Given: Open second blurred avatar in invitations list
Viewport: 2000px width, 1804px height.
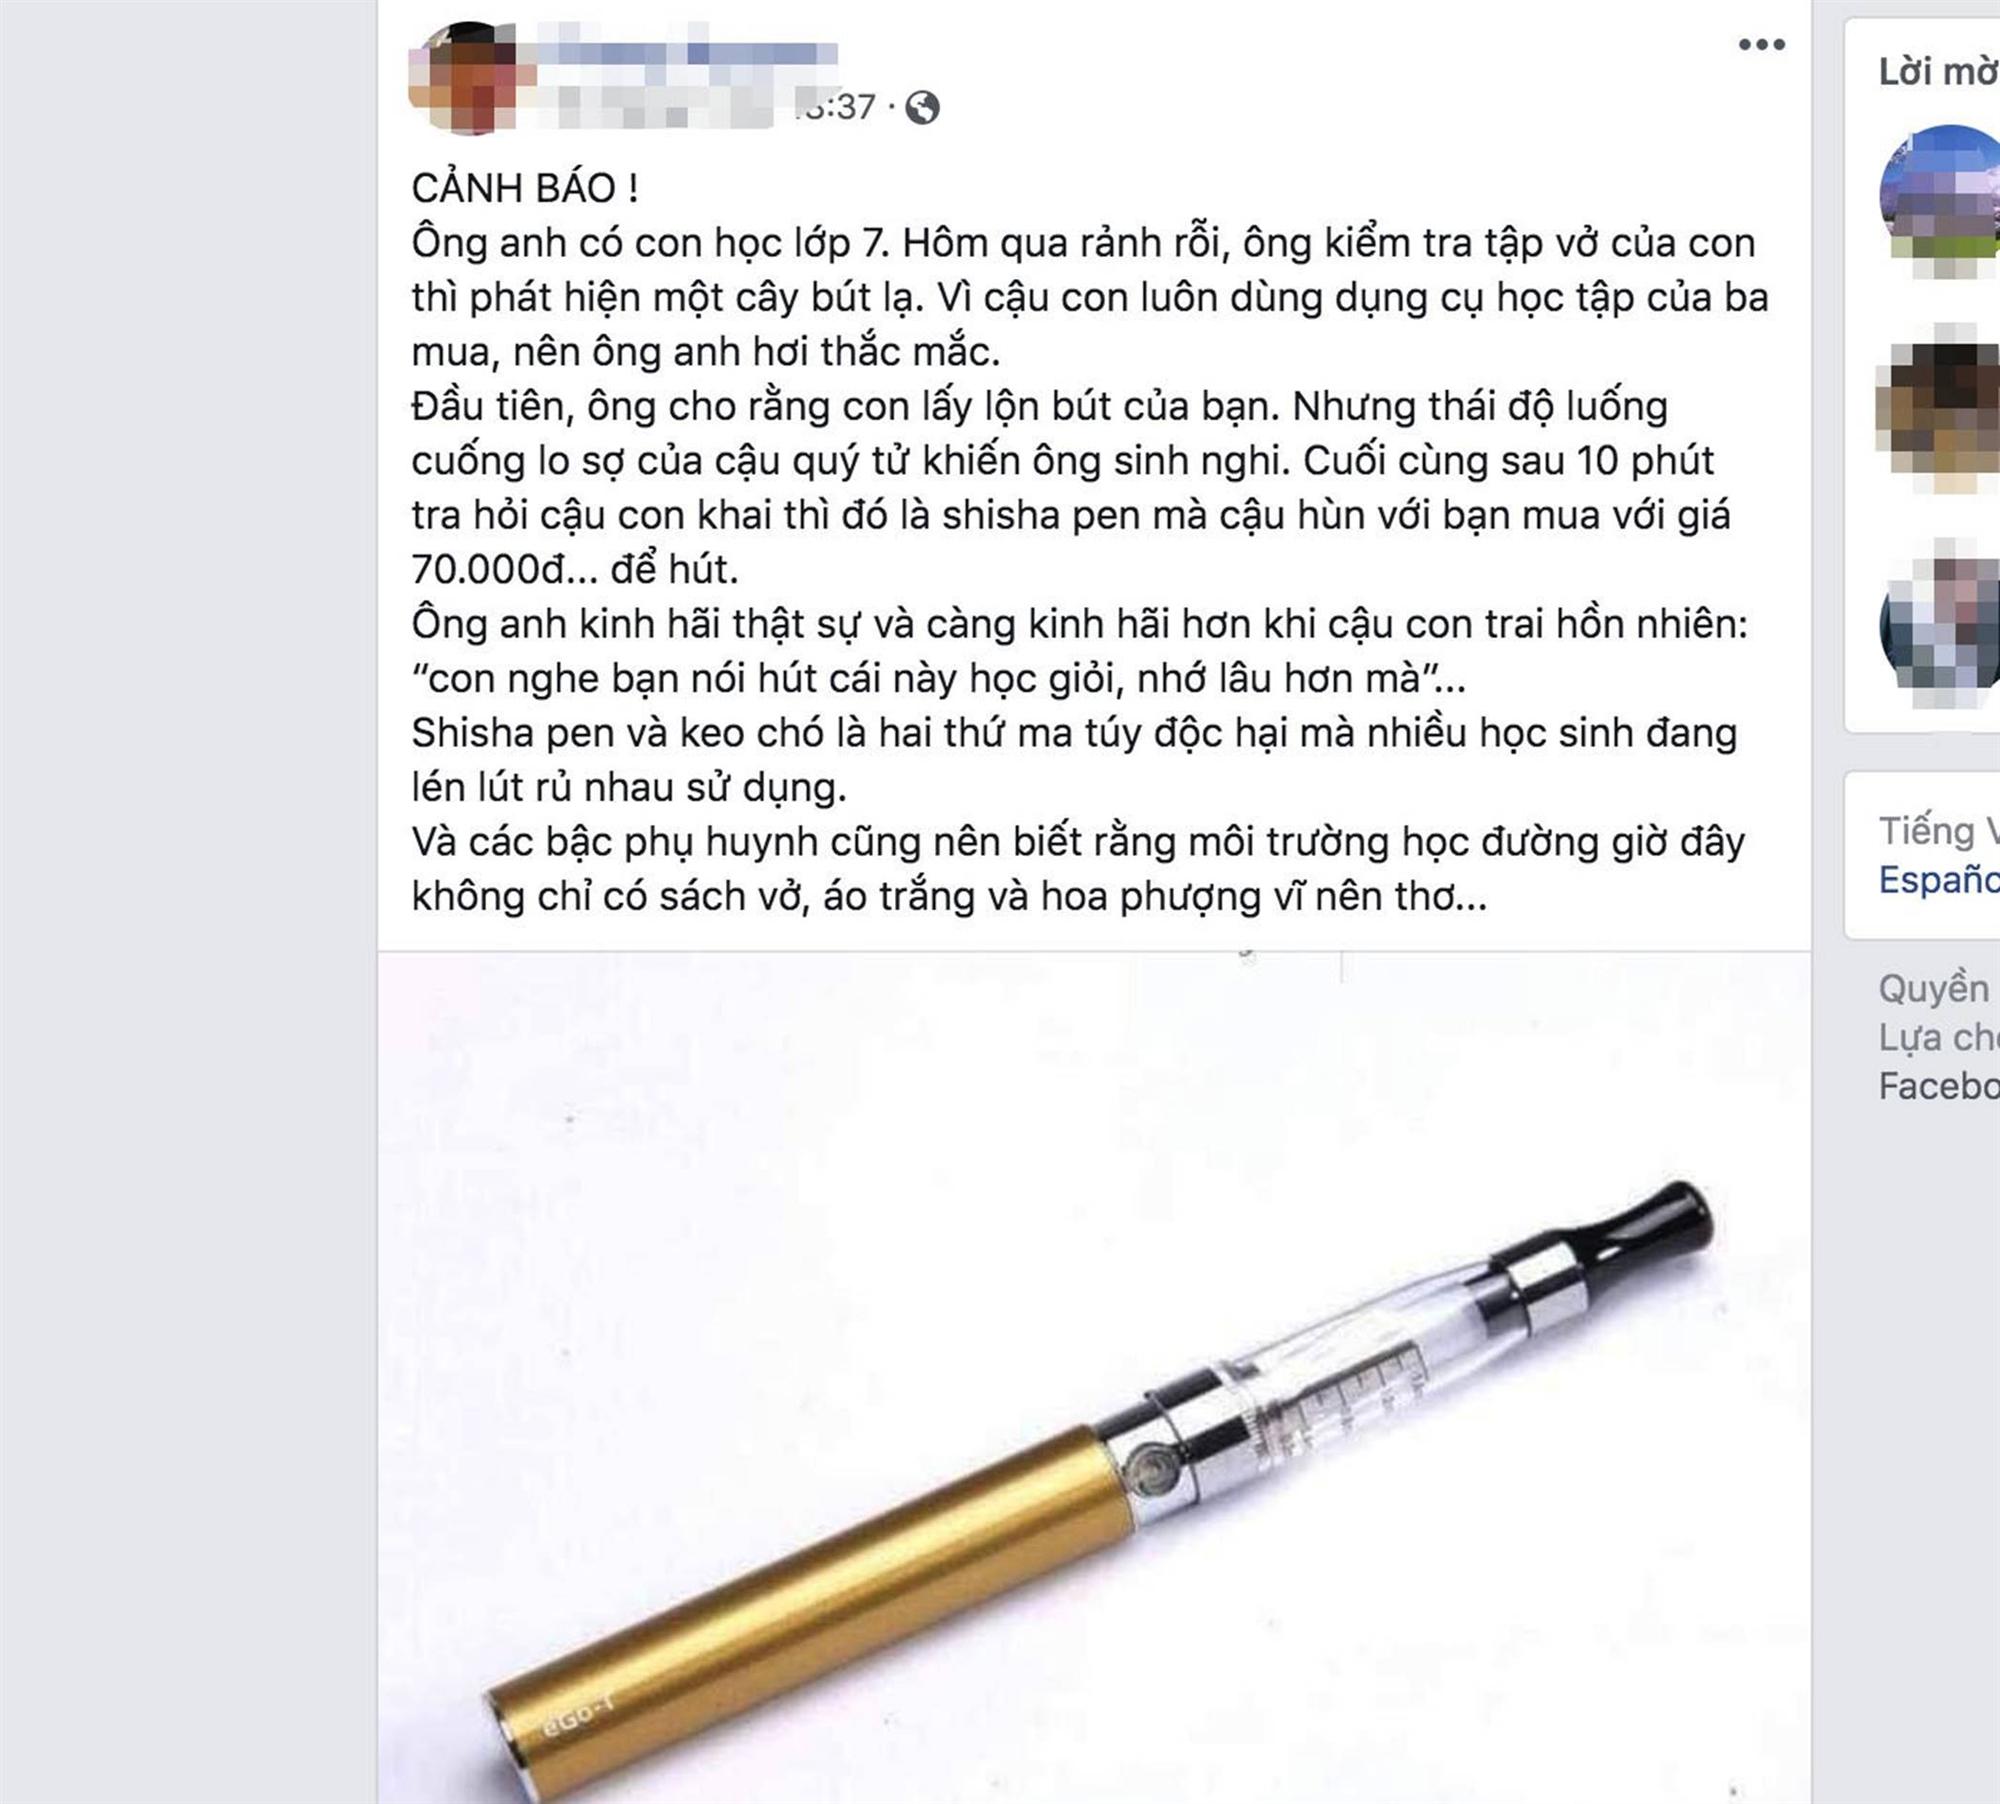Looking at the screenshot, I should point(1939,410).
